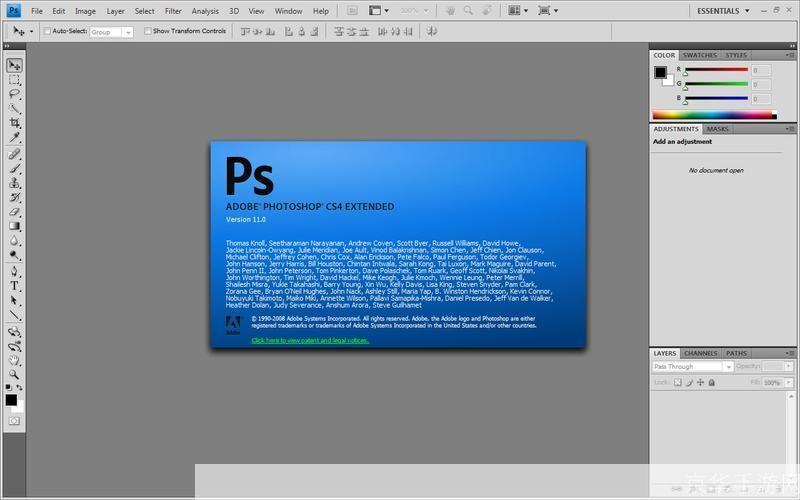Open the Color panel options menu
800x500 pixels.
coord(790,55)
